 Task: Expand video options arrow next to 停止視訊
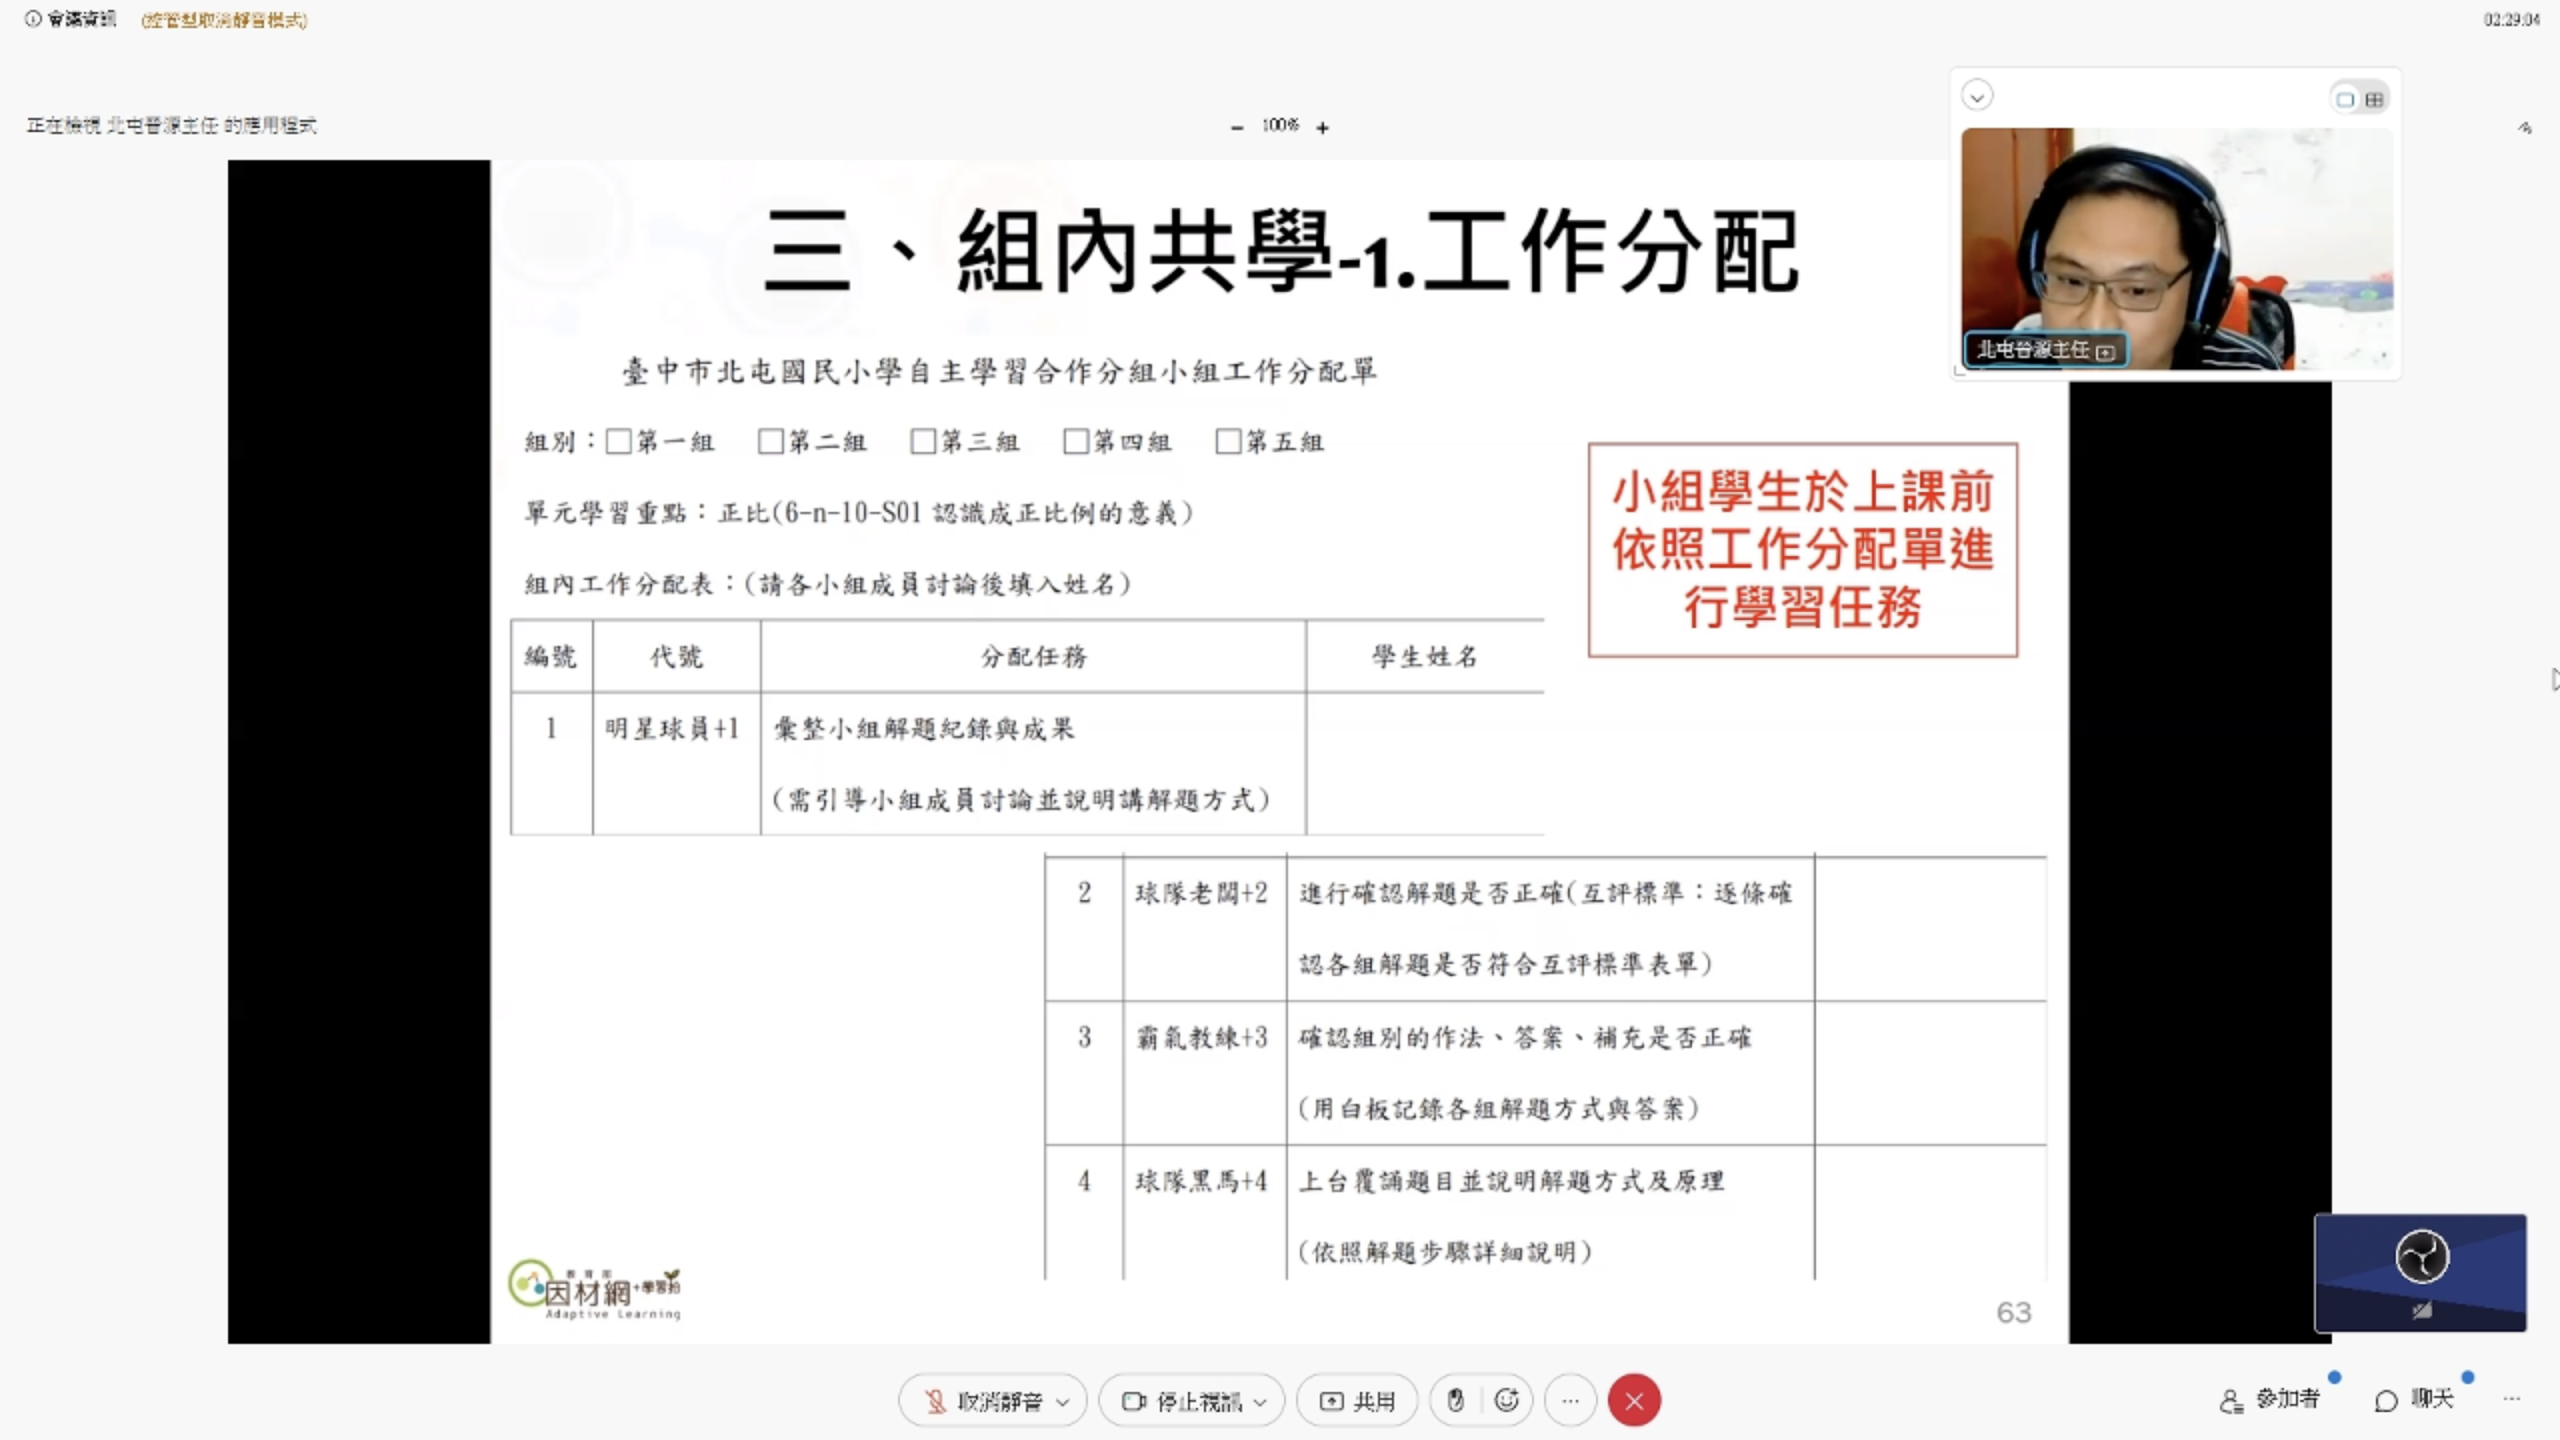click(x=1260, y=1402)
